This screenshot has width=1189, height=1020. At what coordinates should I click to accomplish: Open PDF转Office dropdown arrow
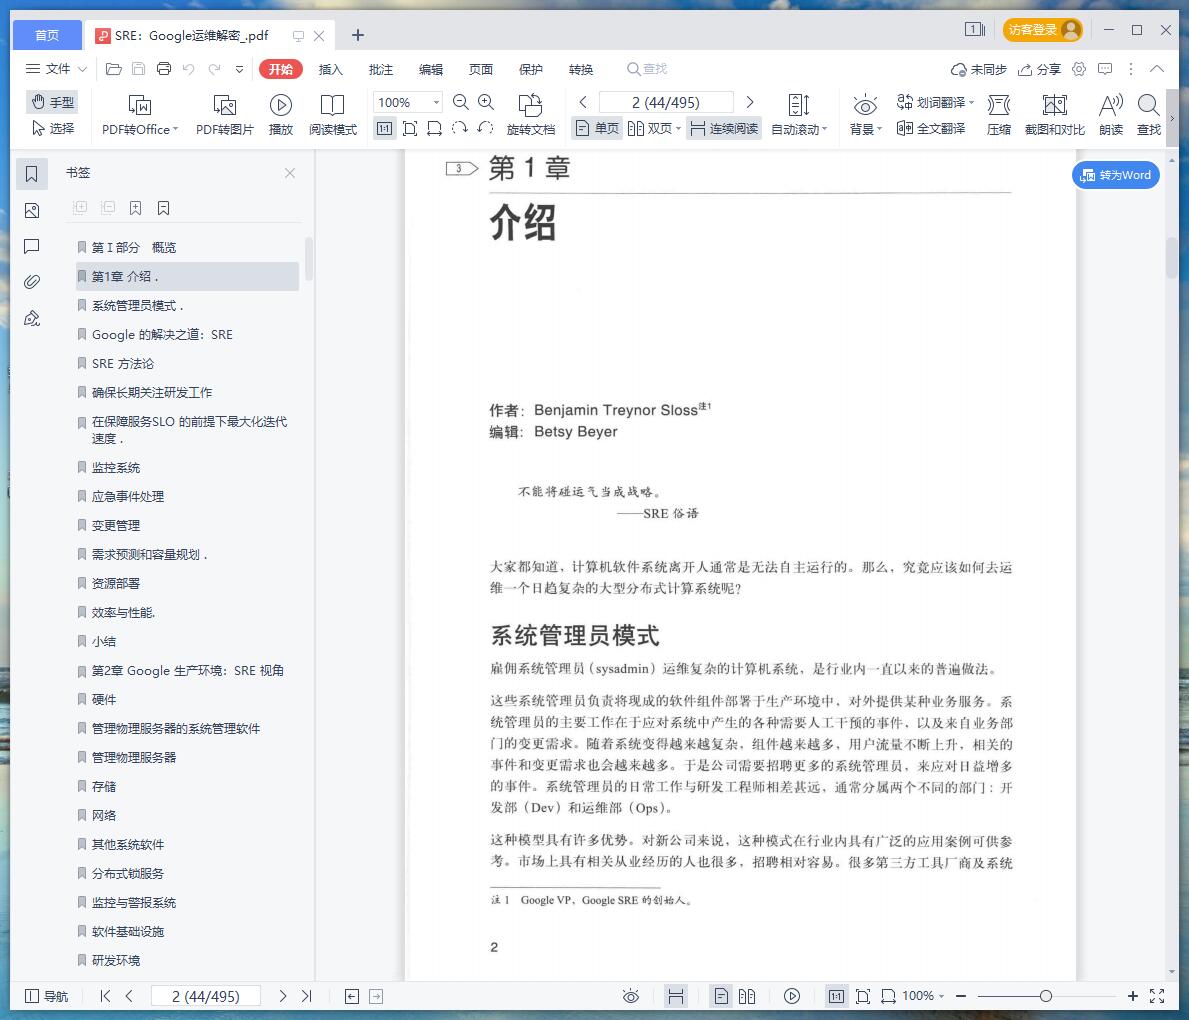pos(175,129)
